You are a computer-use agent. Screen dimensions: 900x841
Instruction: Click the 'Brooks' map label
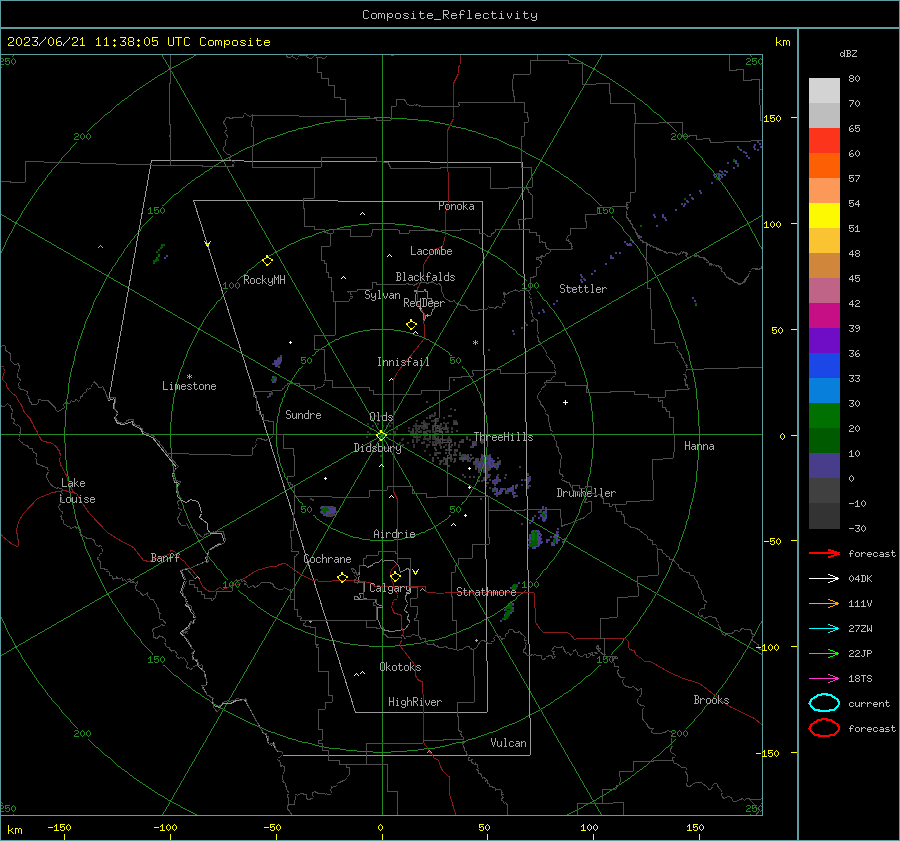[x=711, y=700]
